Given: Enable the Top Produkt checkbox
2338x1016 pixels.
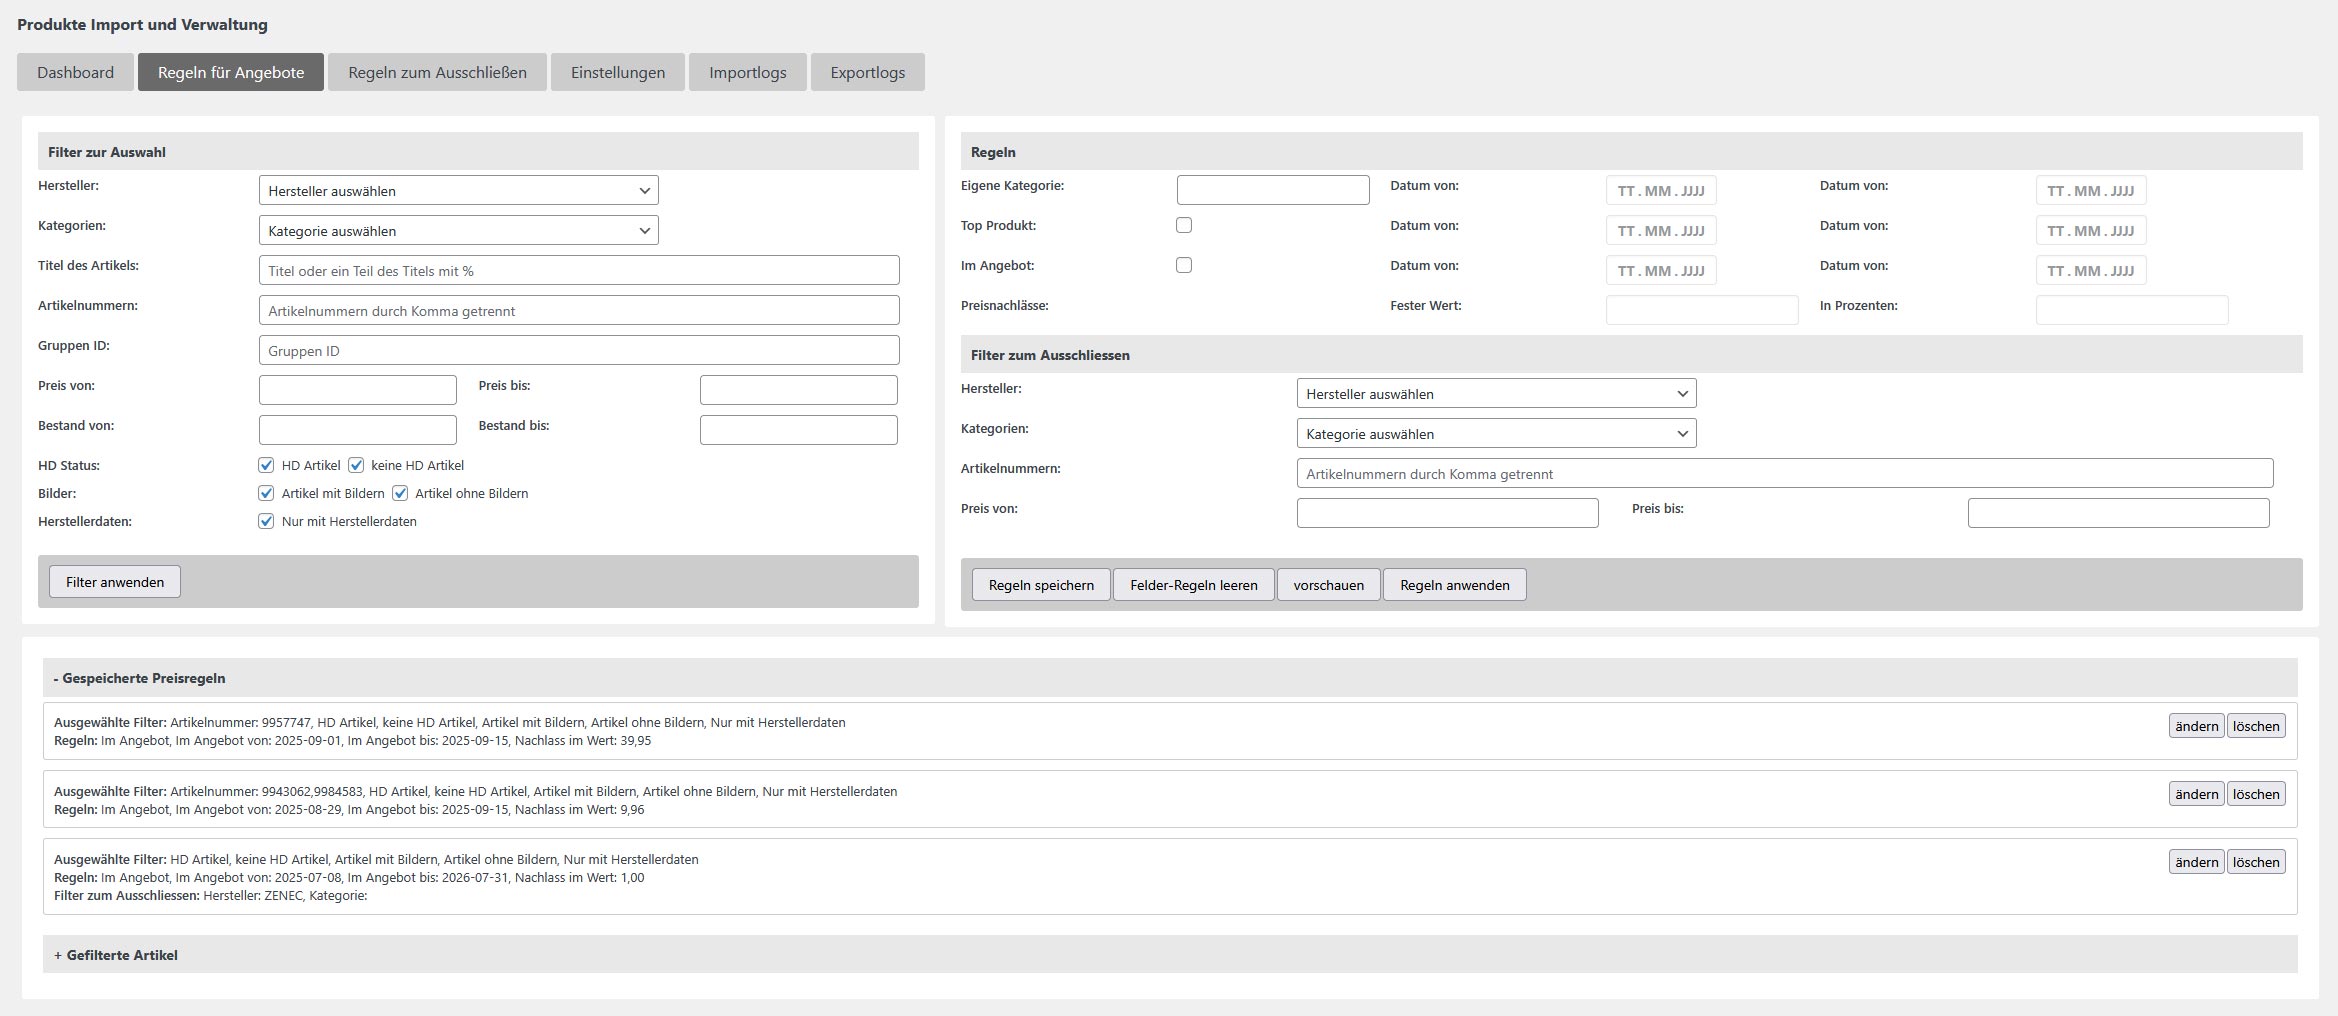Looking at the screenshot, I should tap(1184, 225).
